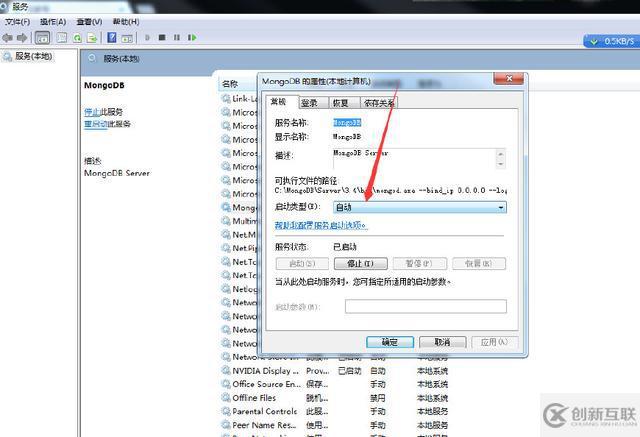The image size is (640, 437).
Task: Click 禁用 startup type of Offline Files
Action: point(378,398)
